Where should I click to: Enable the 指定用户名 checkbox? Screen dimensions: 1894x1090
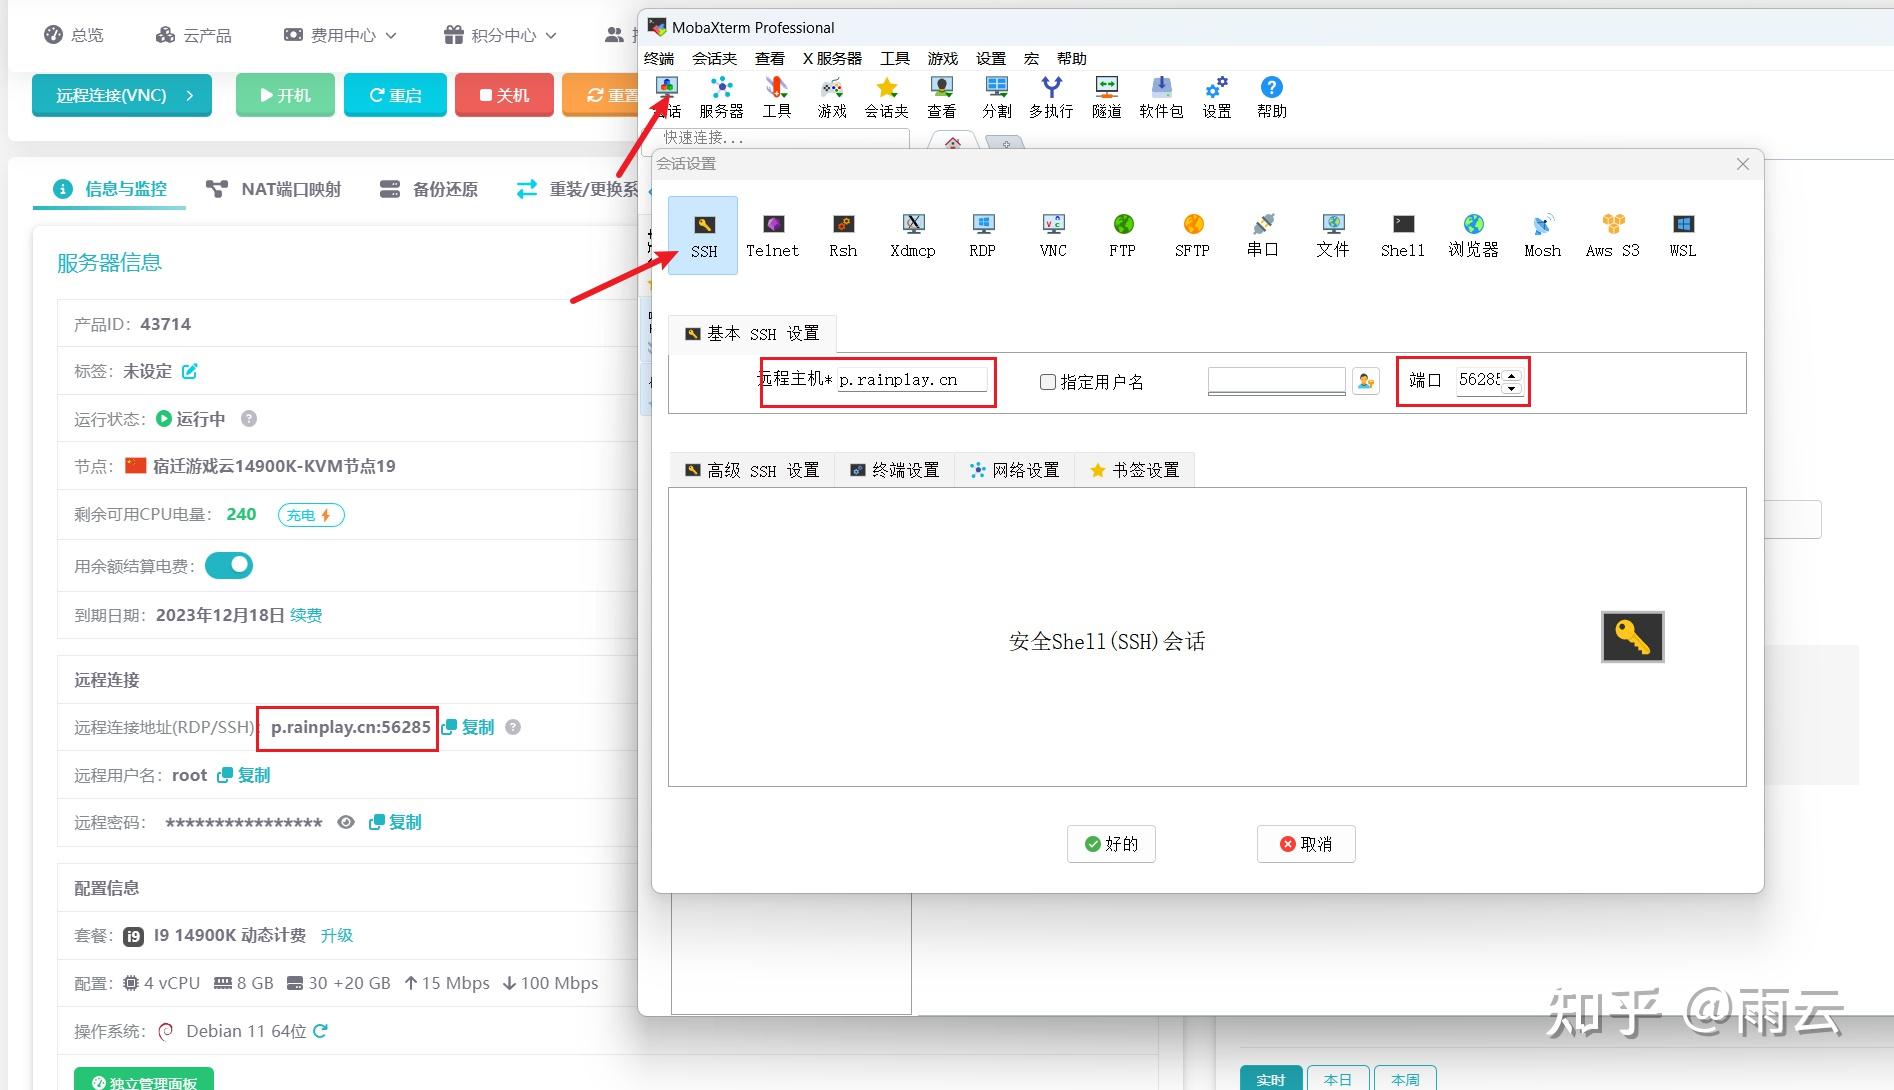(x=1047, y=381)
